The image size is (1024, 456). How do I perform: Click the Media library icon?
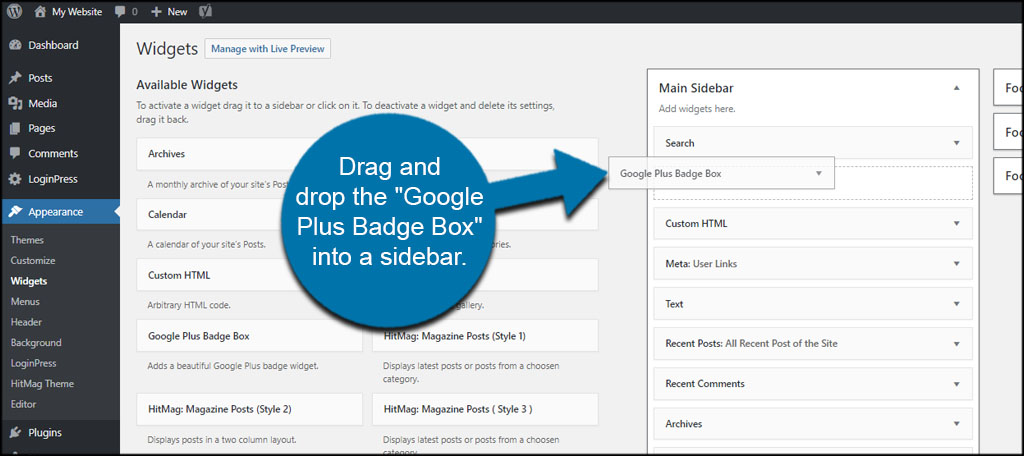pos(15,103)
